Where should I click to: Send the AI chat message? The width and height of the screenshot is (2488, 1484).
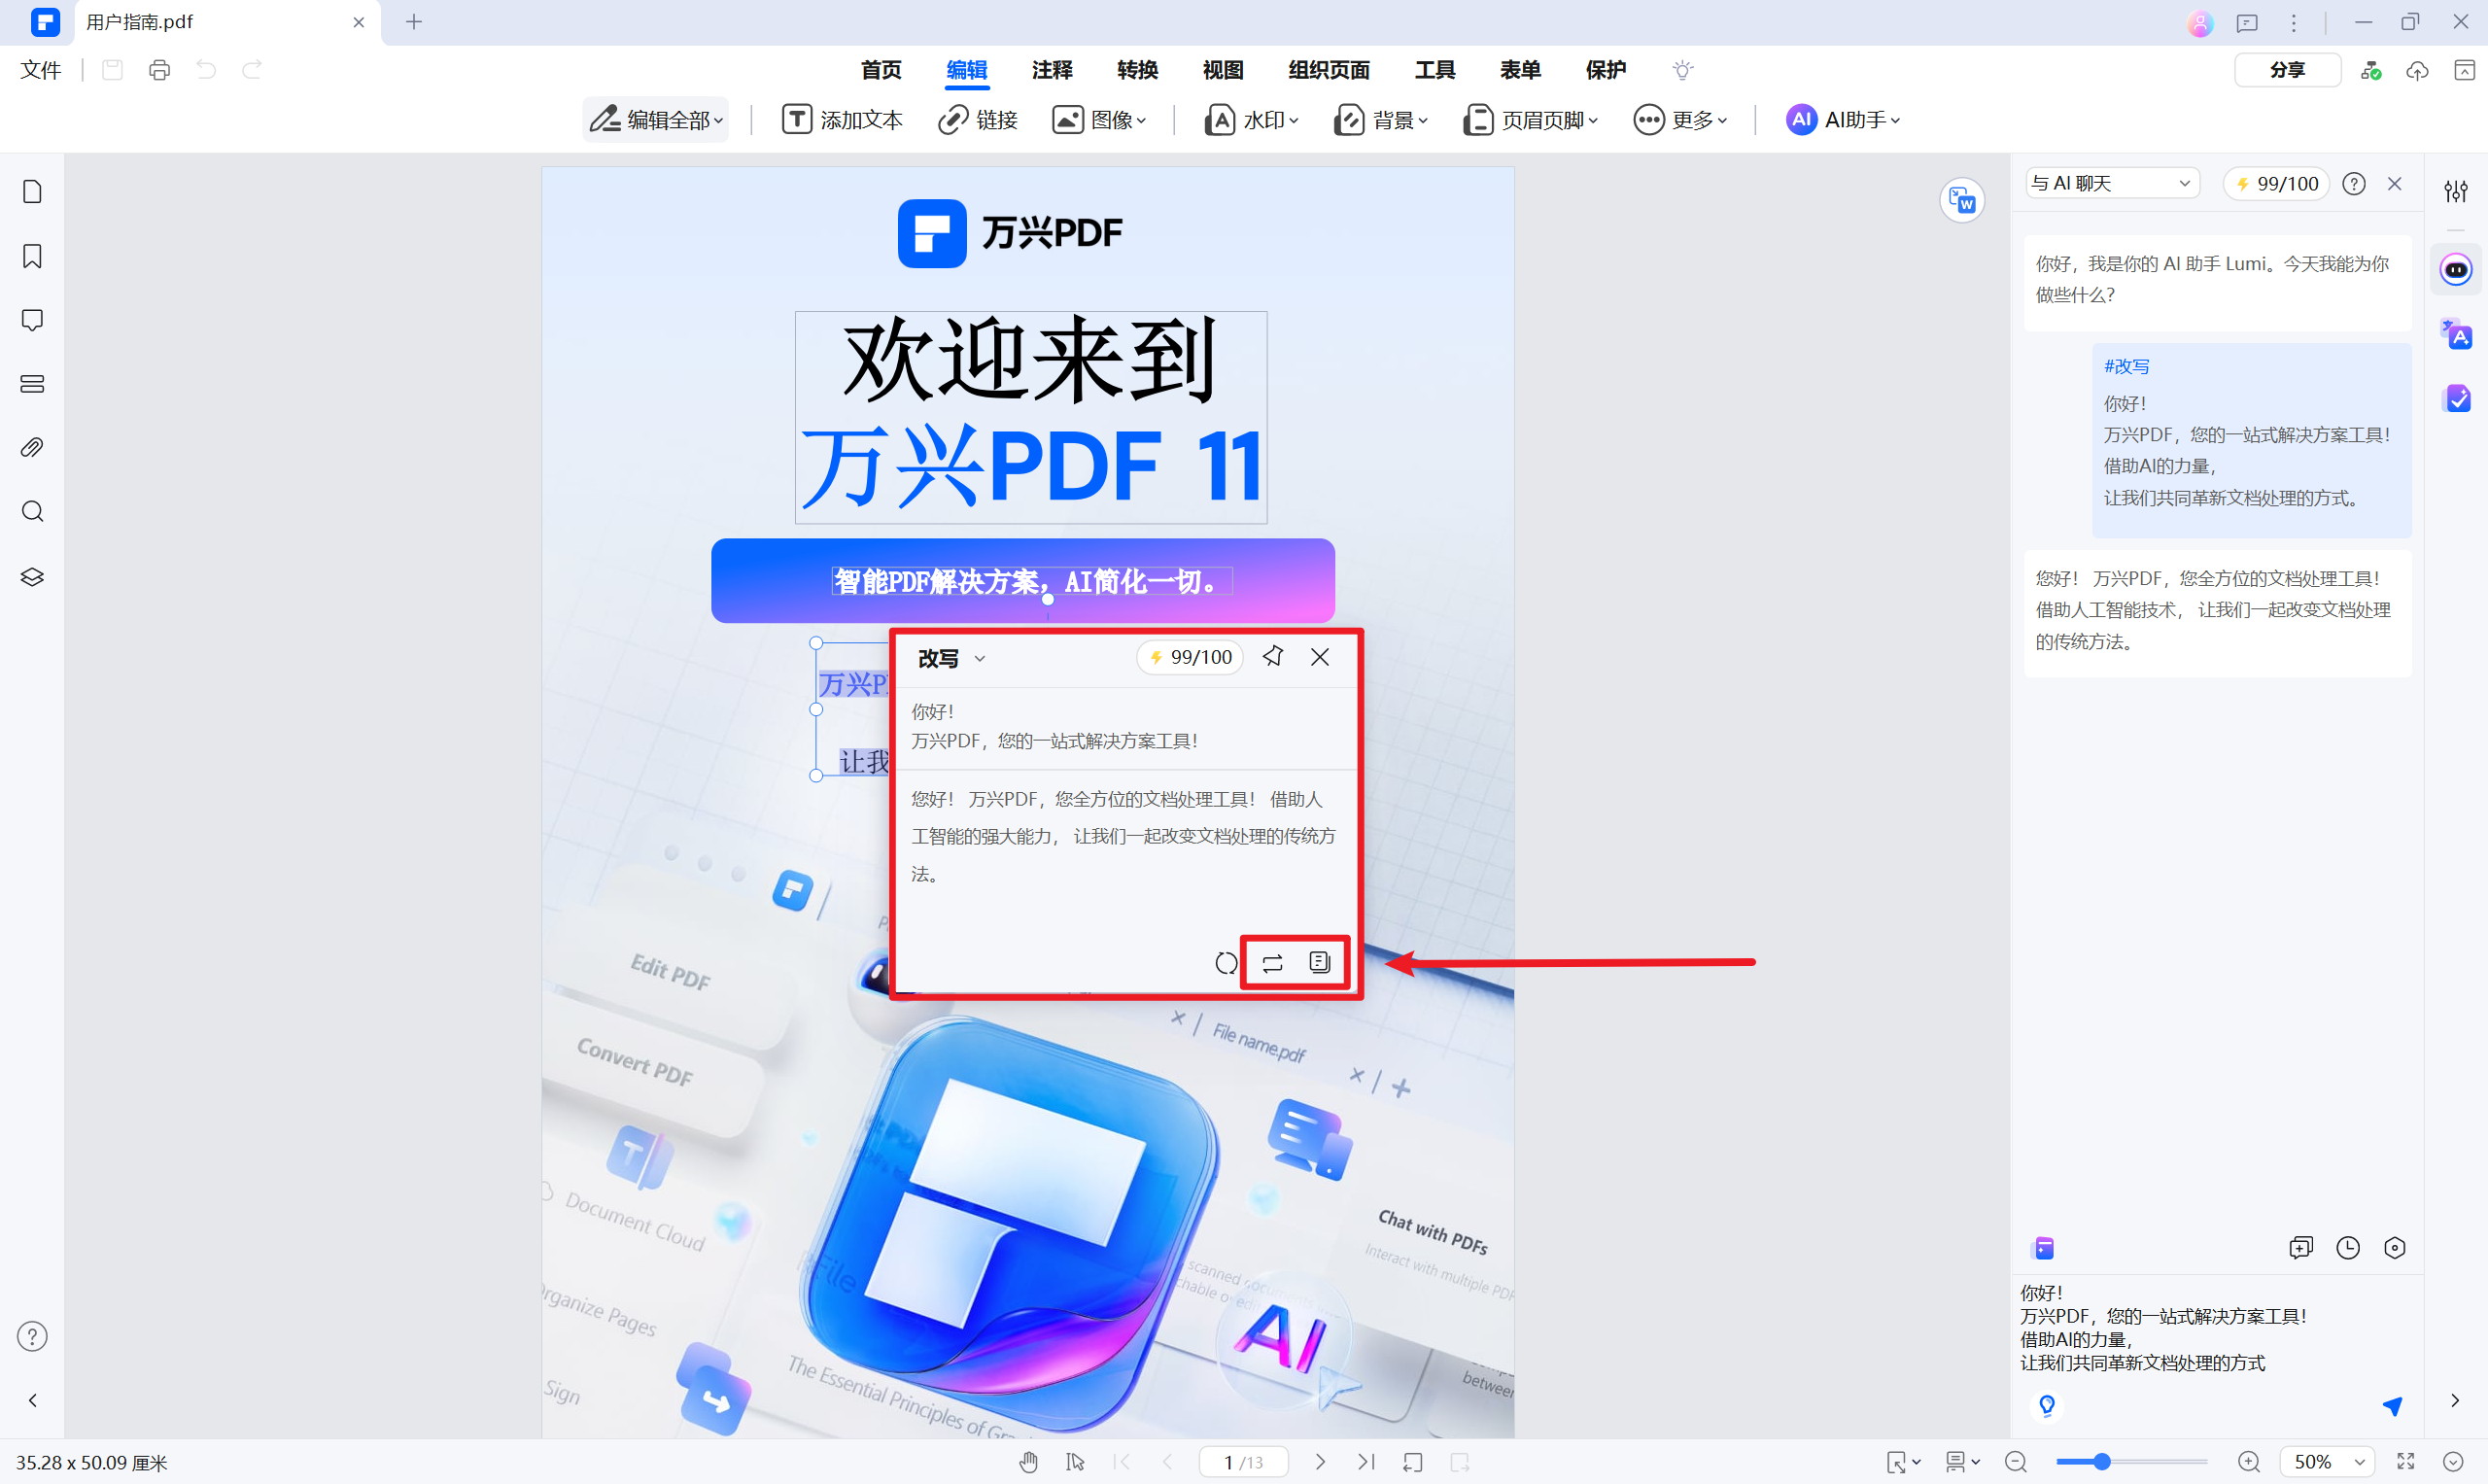tap(2392, 1406)
